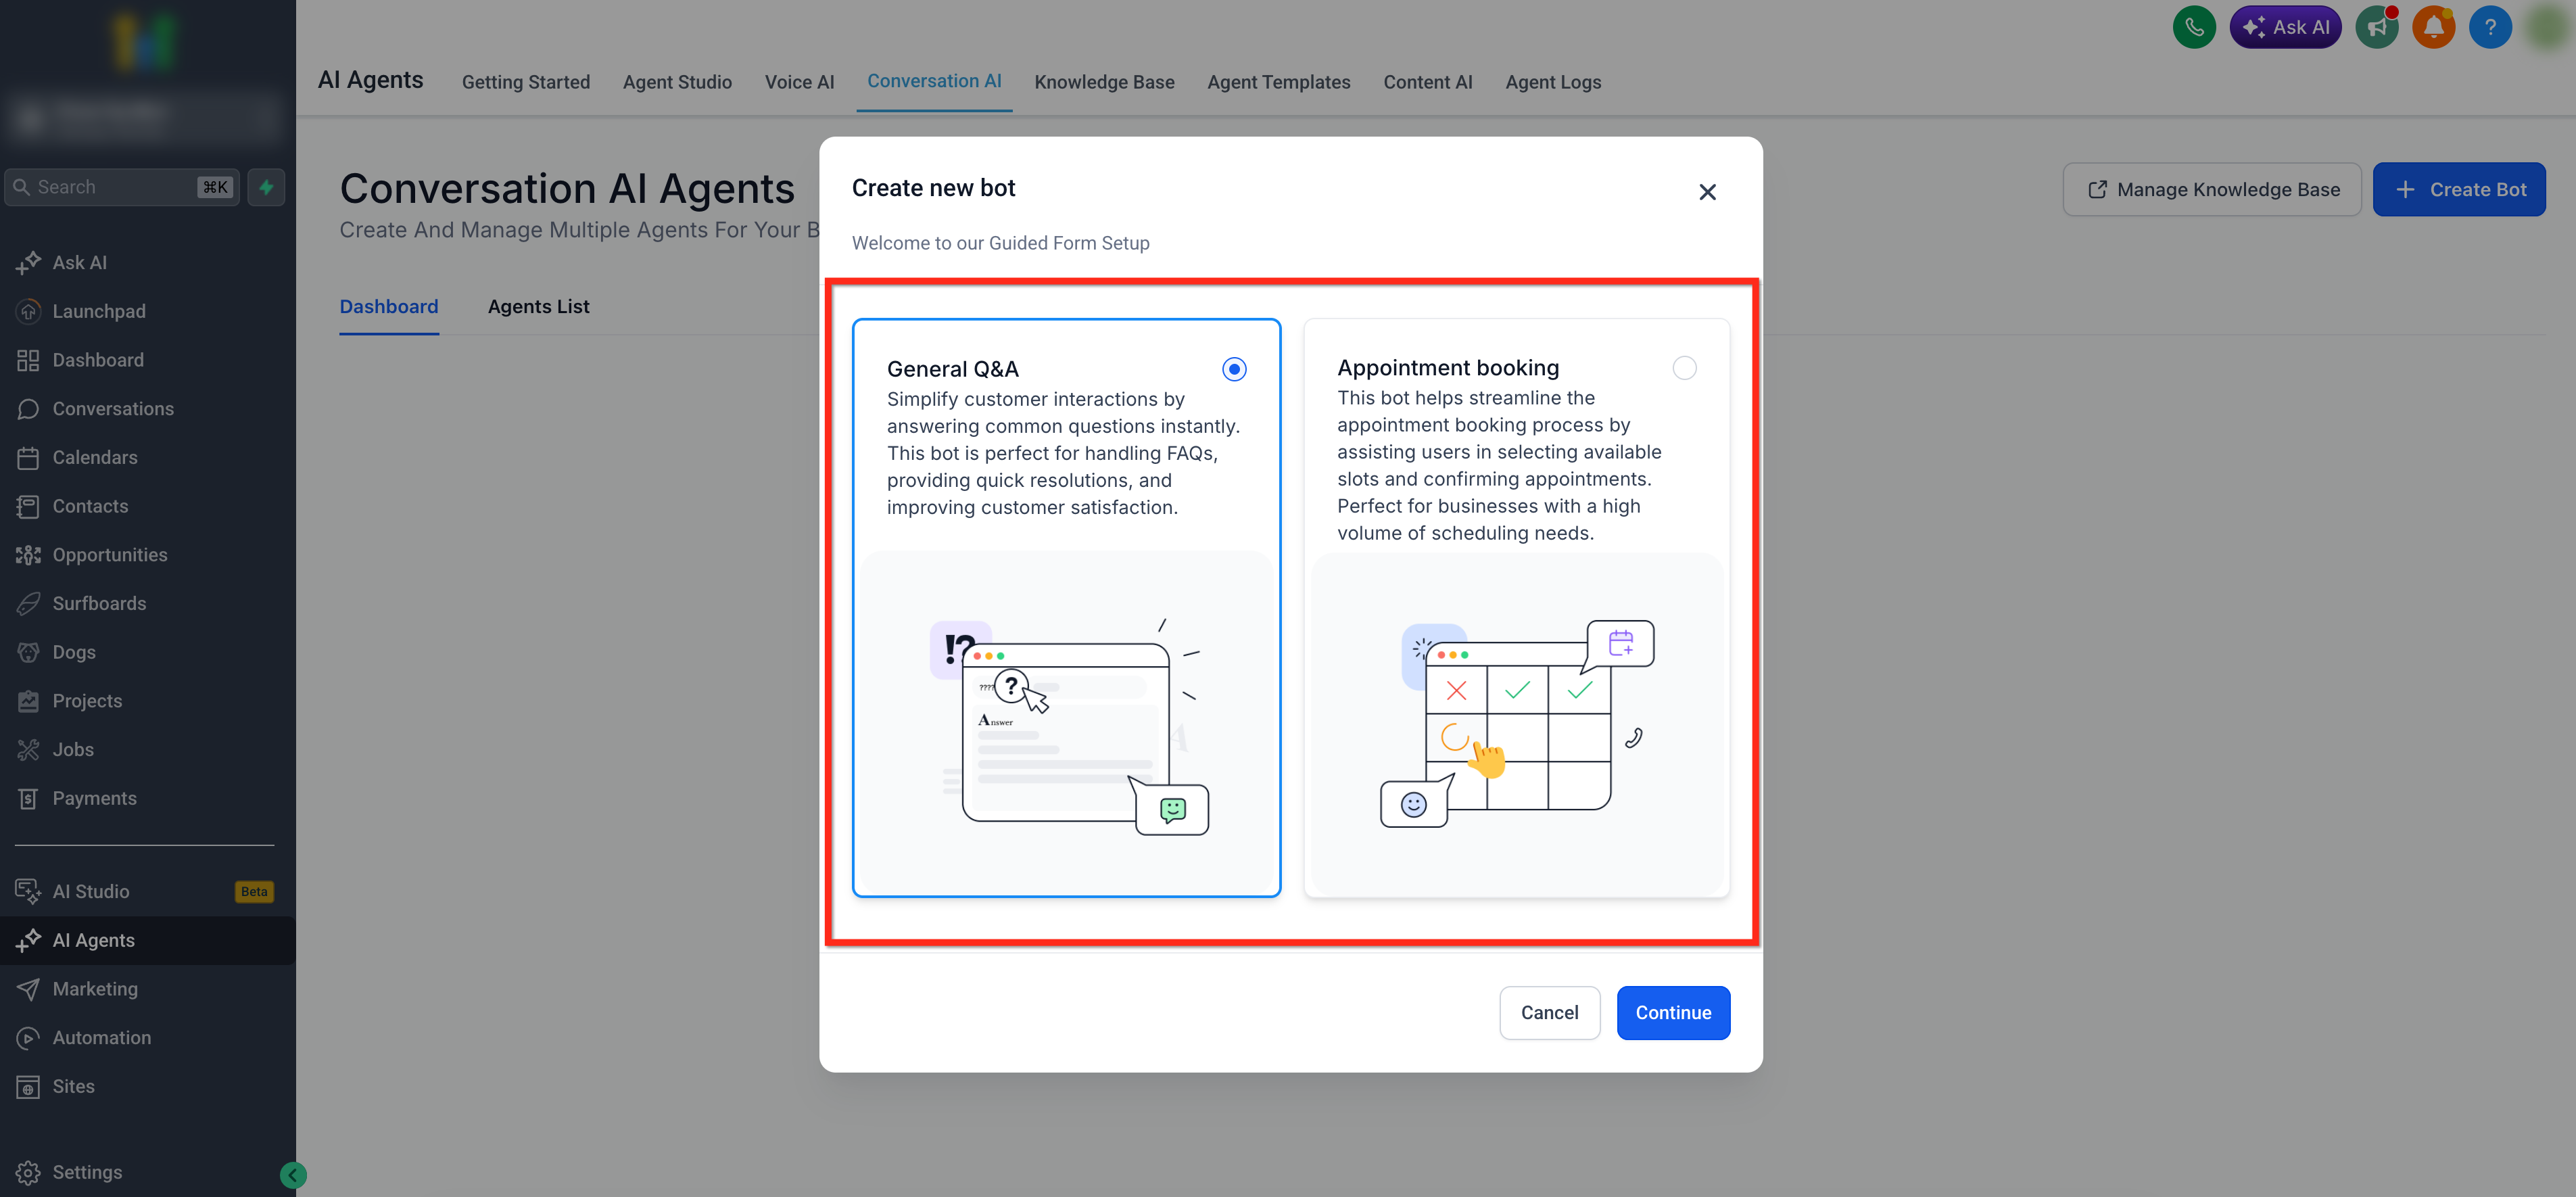The height and width of the screenshot is (1197, 2576).
Task: Click the green phone dialer icon
Action: point(2194,27)
